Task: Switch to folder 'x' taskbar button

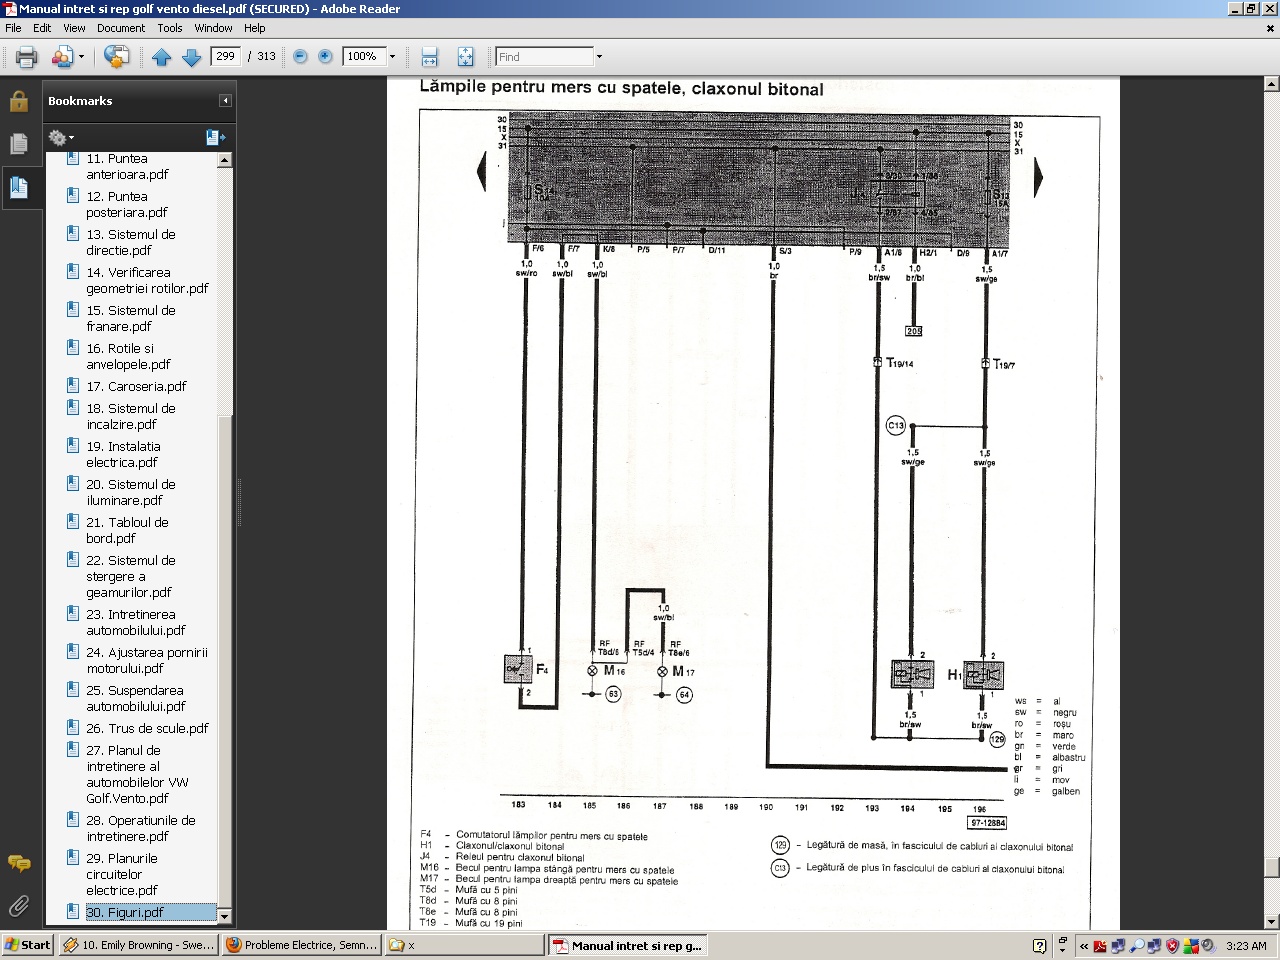Action: pyautogui.click(x=464, y=945)
